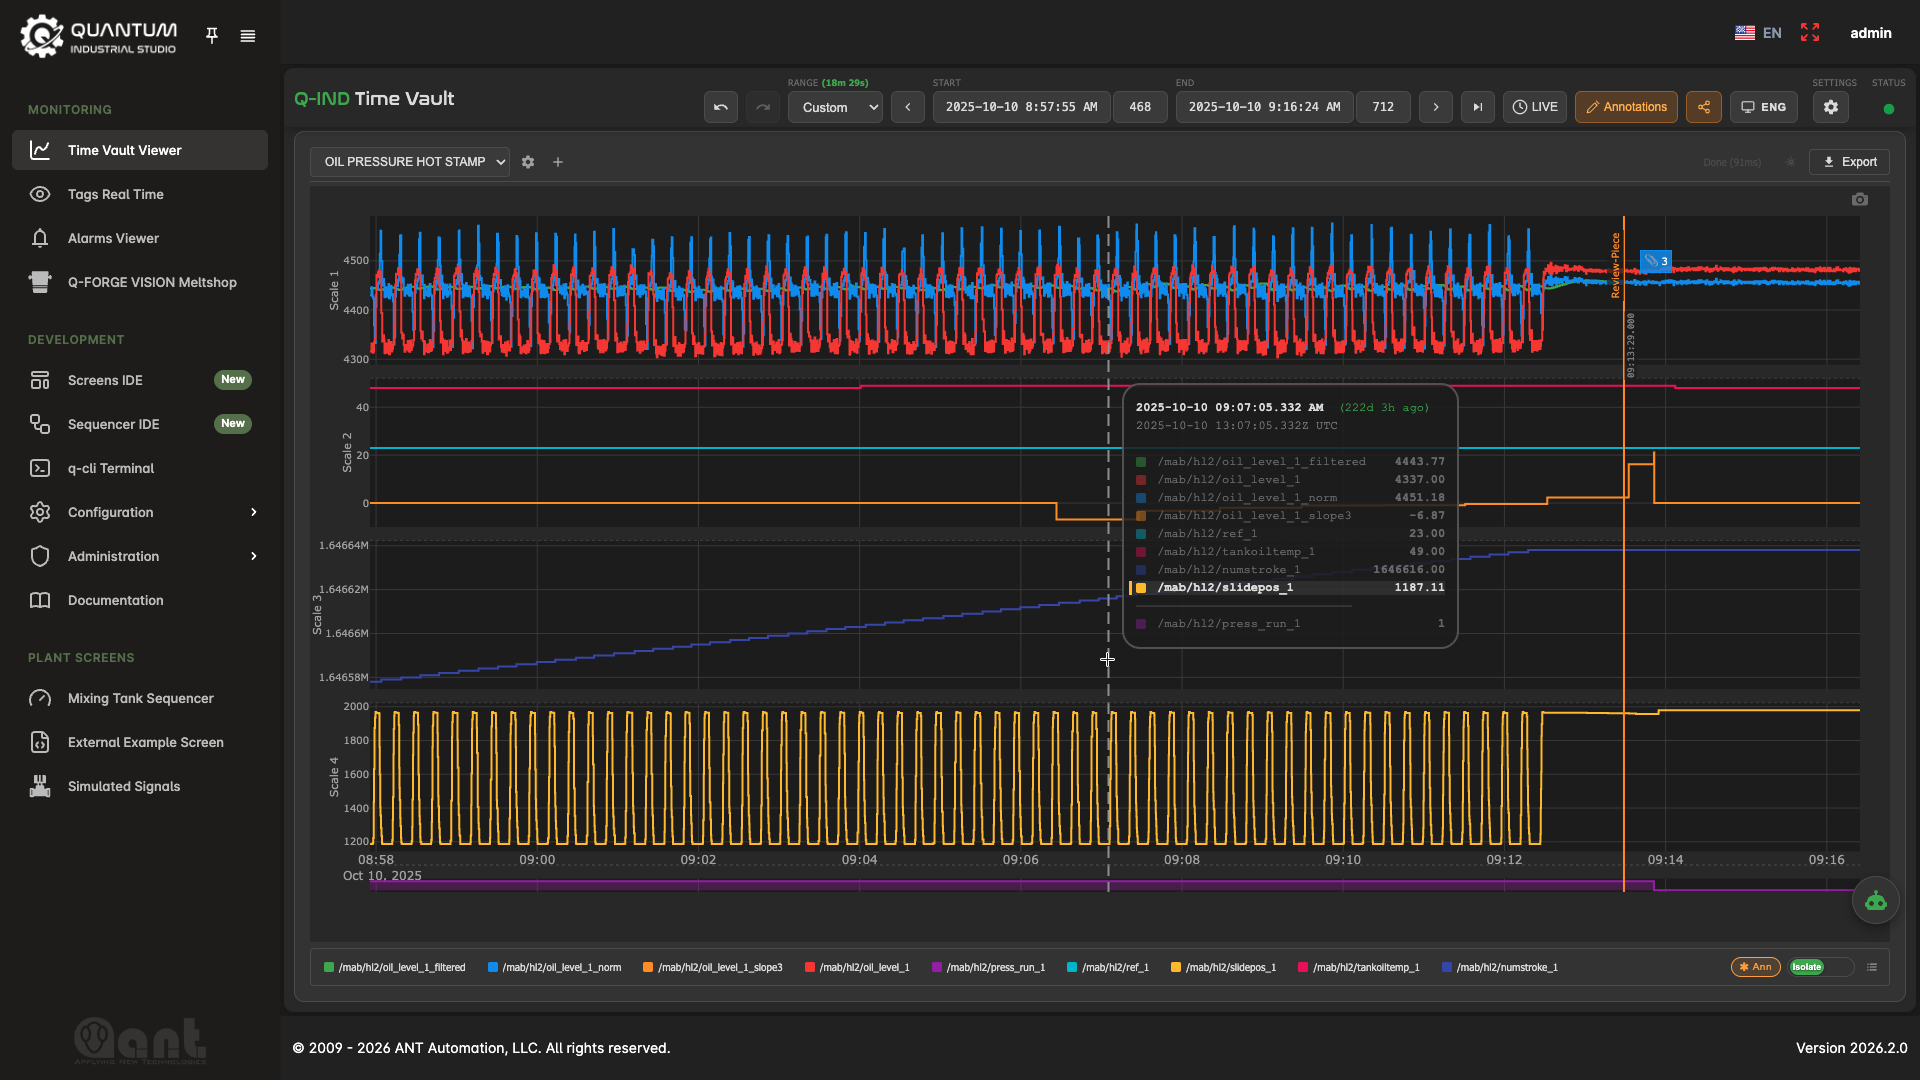The image size is (1920, 1080).
Task: Click the redo arrow button
Action: pyautogui.click(x=763, y=107)
